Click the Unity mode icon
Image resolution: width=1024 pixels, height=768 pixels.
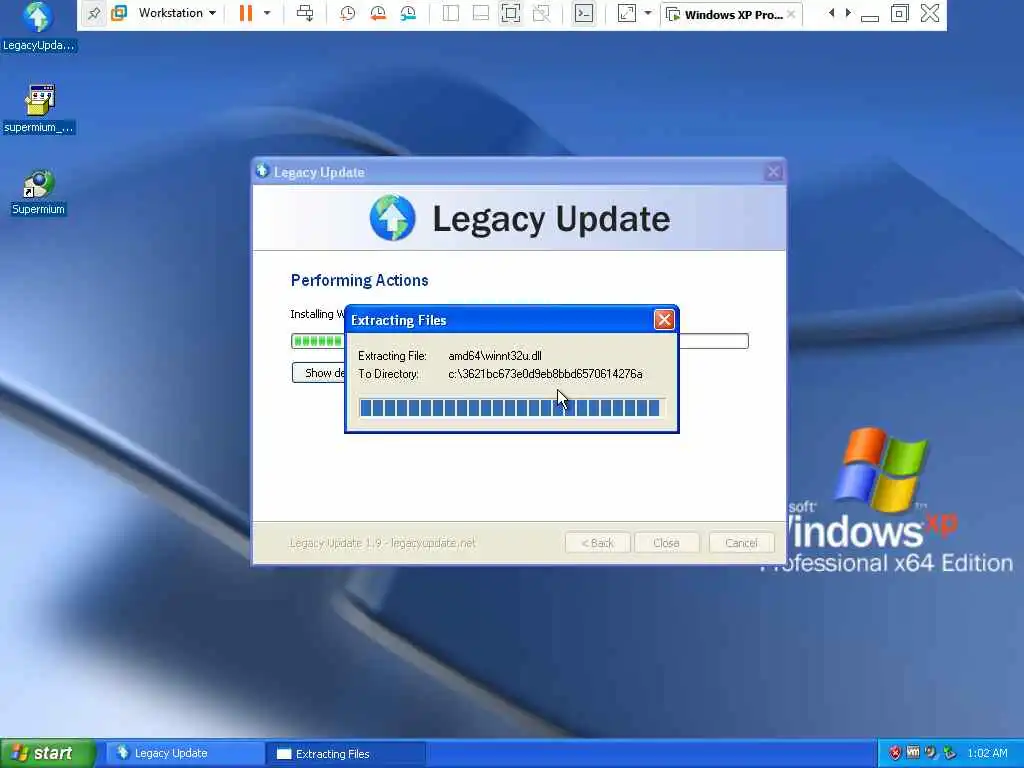[x=541, y=13]
